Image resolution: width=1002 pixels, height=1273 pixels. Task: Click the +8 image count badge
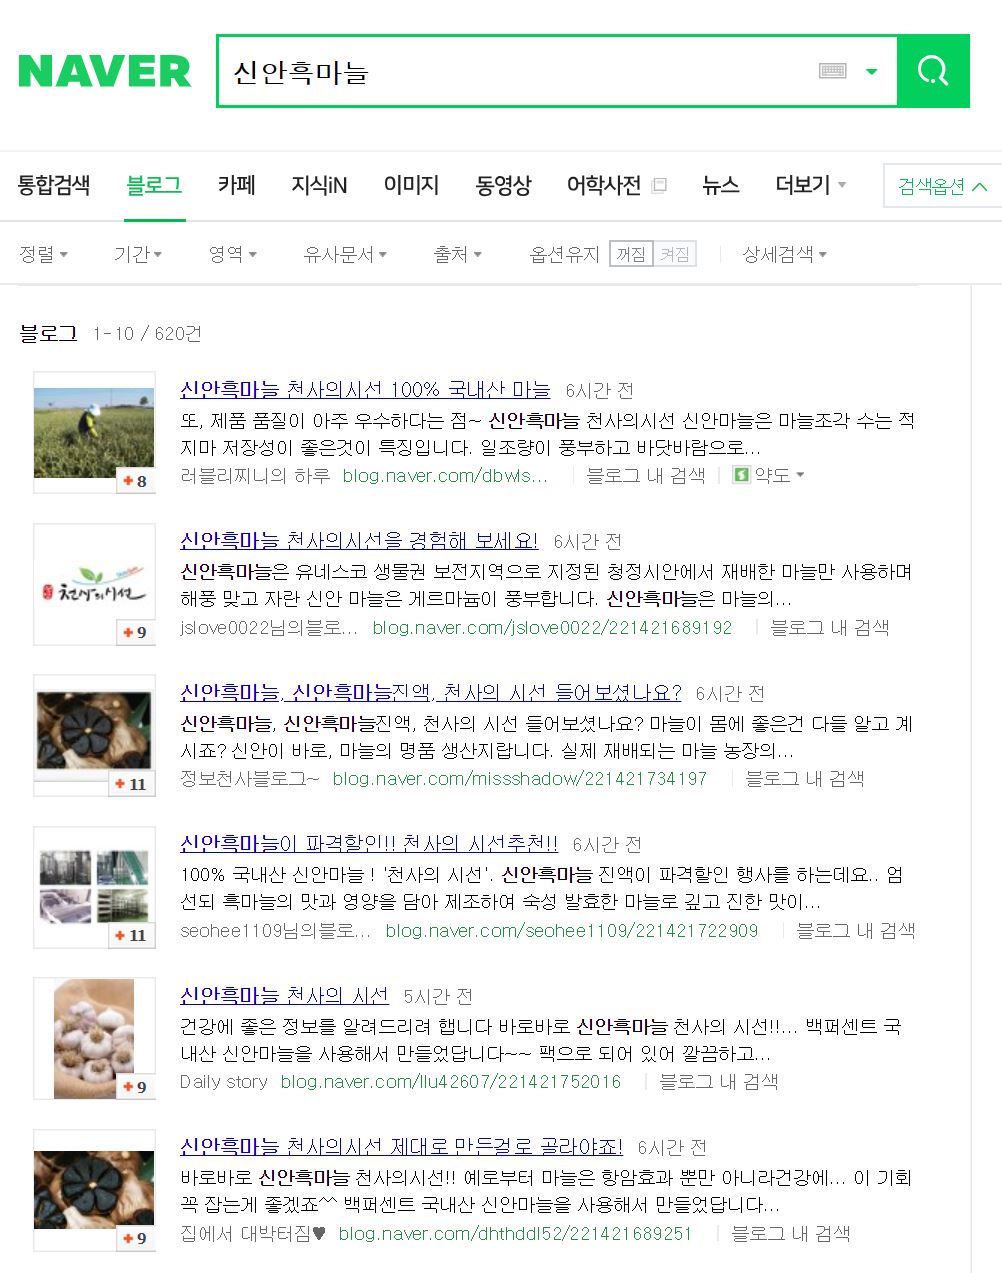pyautogui.click(x=135, y=481)
